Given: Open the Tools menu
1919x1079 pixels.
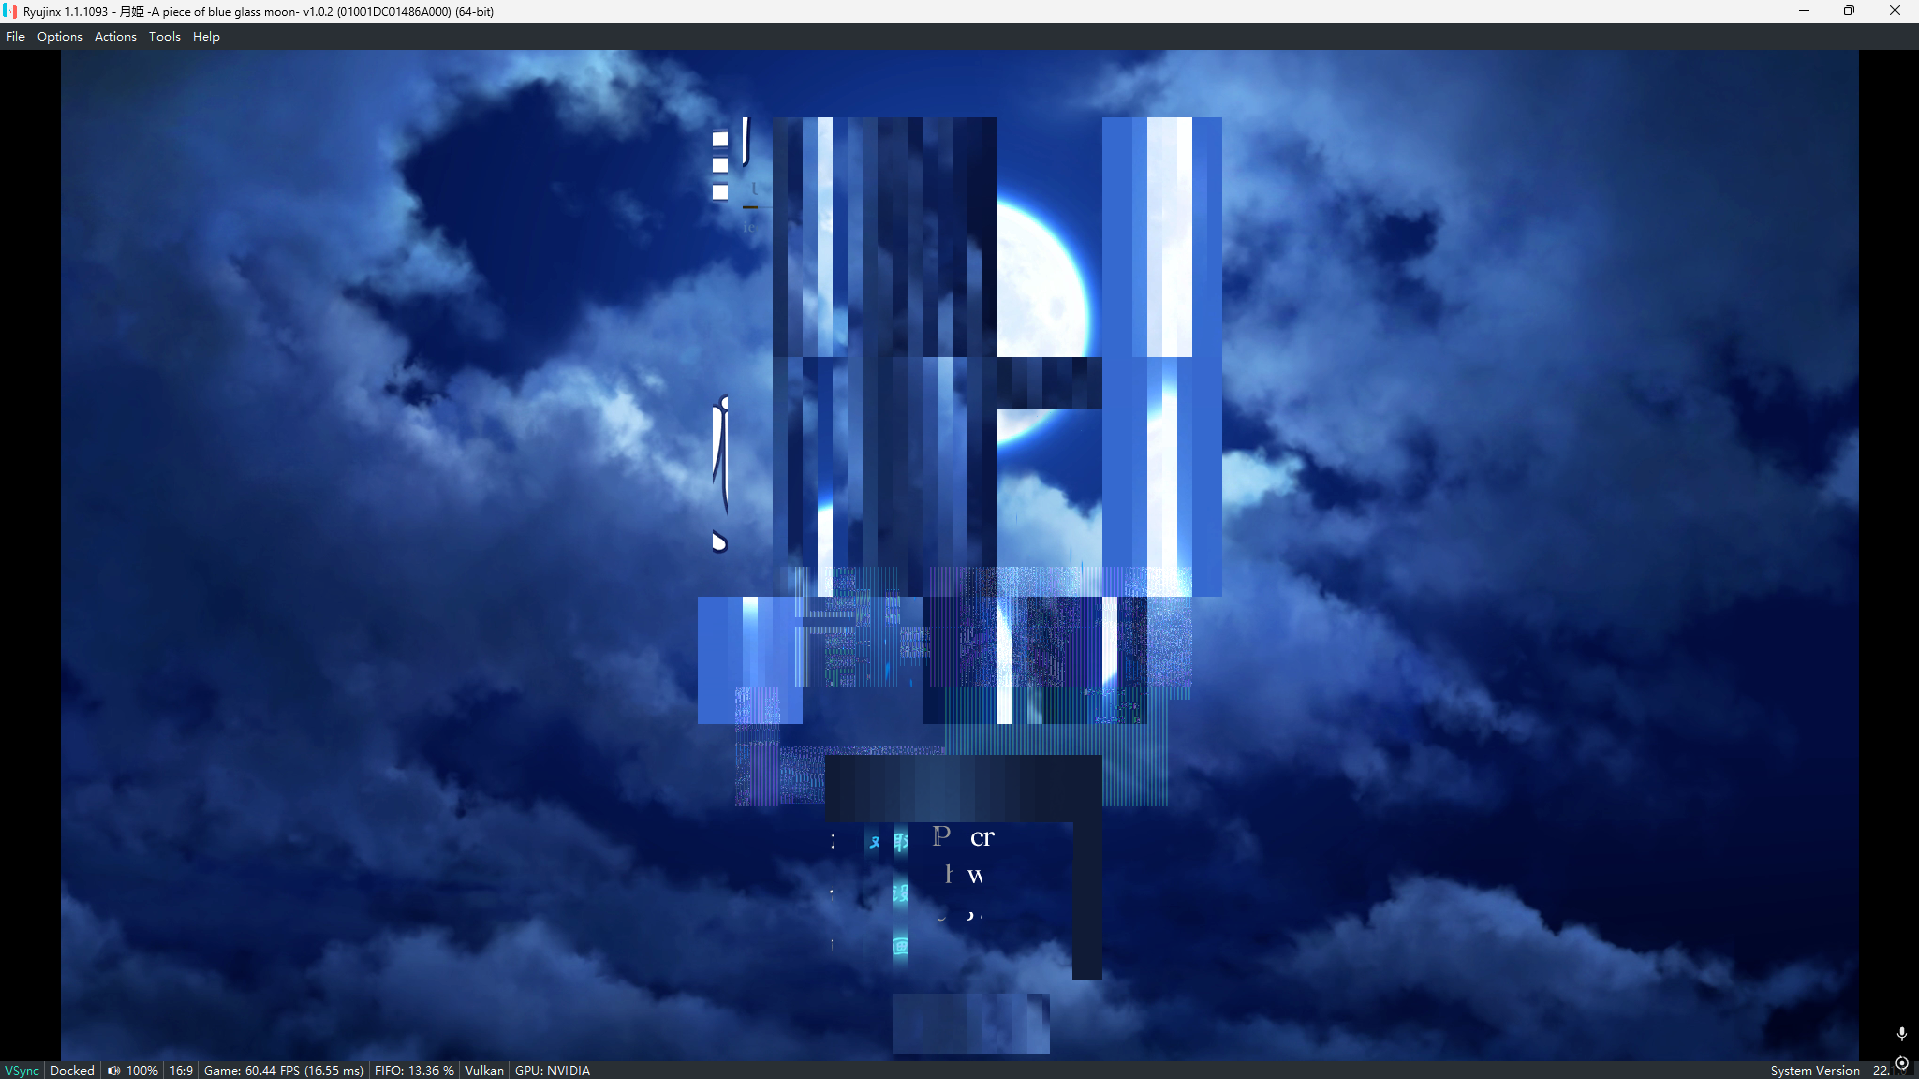Looking at the screenshot, I should click(165, 37).
